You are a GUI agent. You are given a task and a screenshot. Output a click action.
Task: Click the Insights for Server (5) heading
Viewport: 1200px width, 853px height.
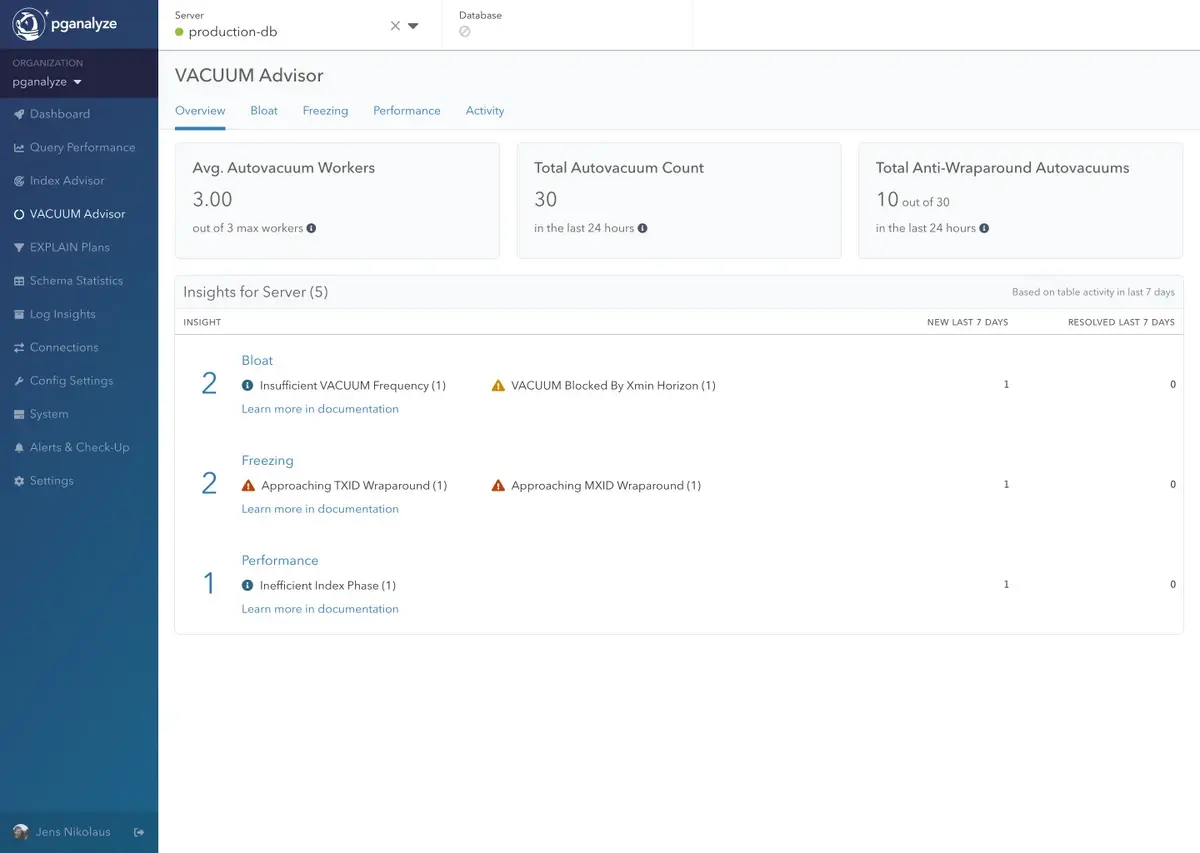[256, 292]
